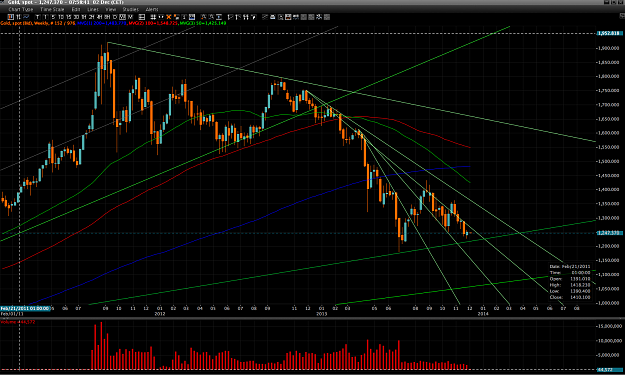
Task: Select the candlestick chart type icon
Action: [x=11, y=17]
